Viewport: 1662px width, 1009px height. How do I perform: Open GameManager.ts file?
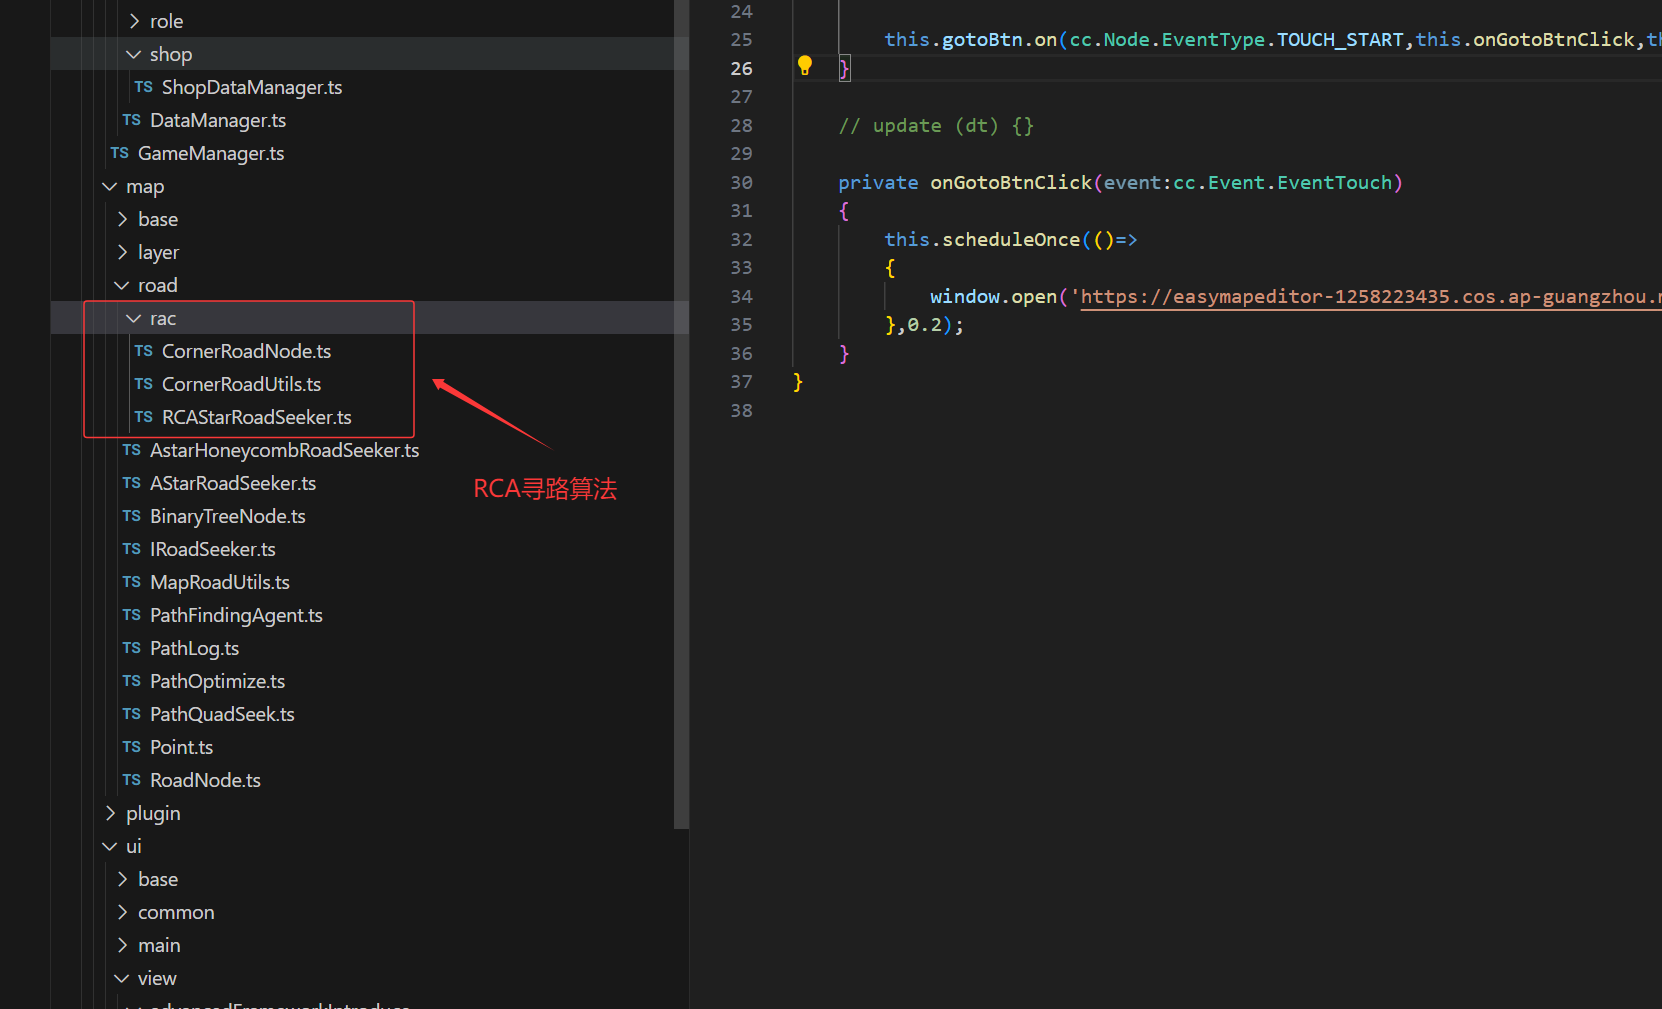tap(211, 153)
